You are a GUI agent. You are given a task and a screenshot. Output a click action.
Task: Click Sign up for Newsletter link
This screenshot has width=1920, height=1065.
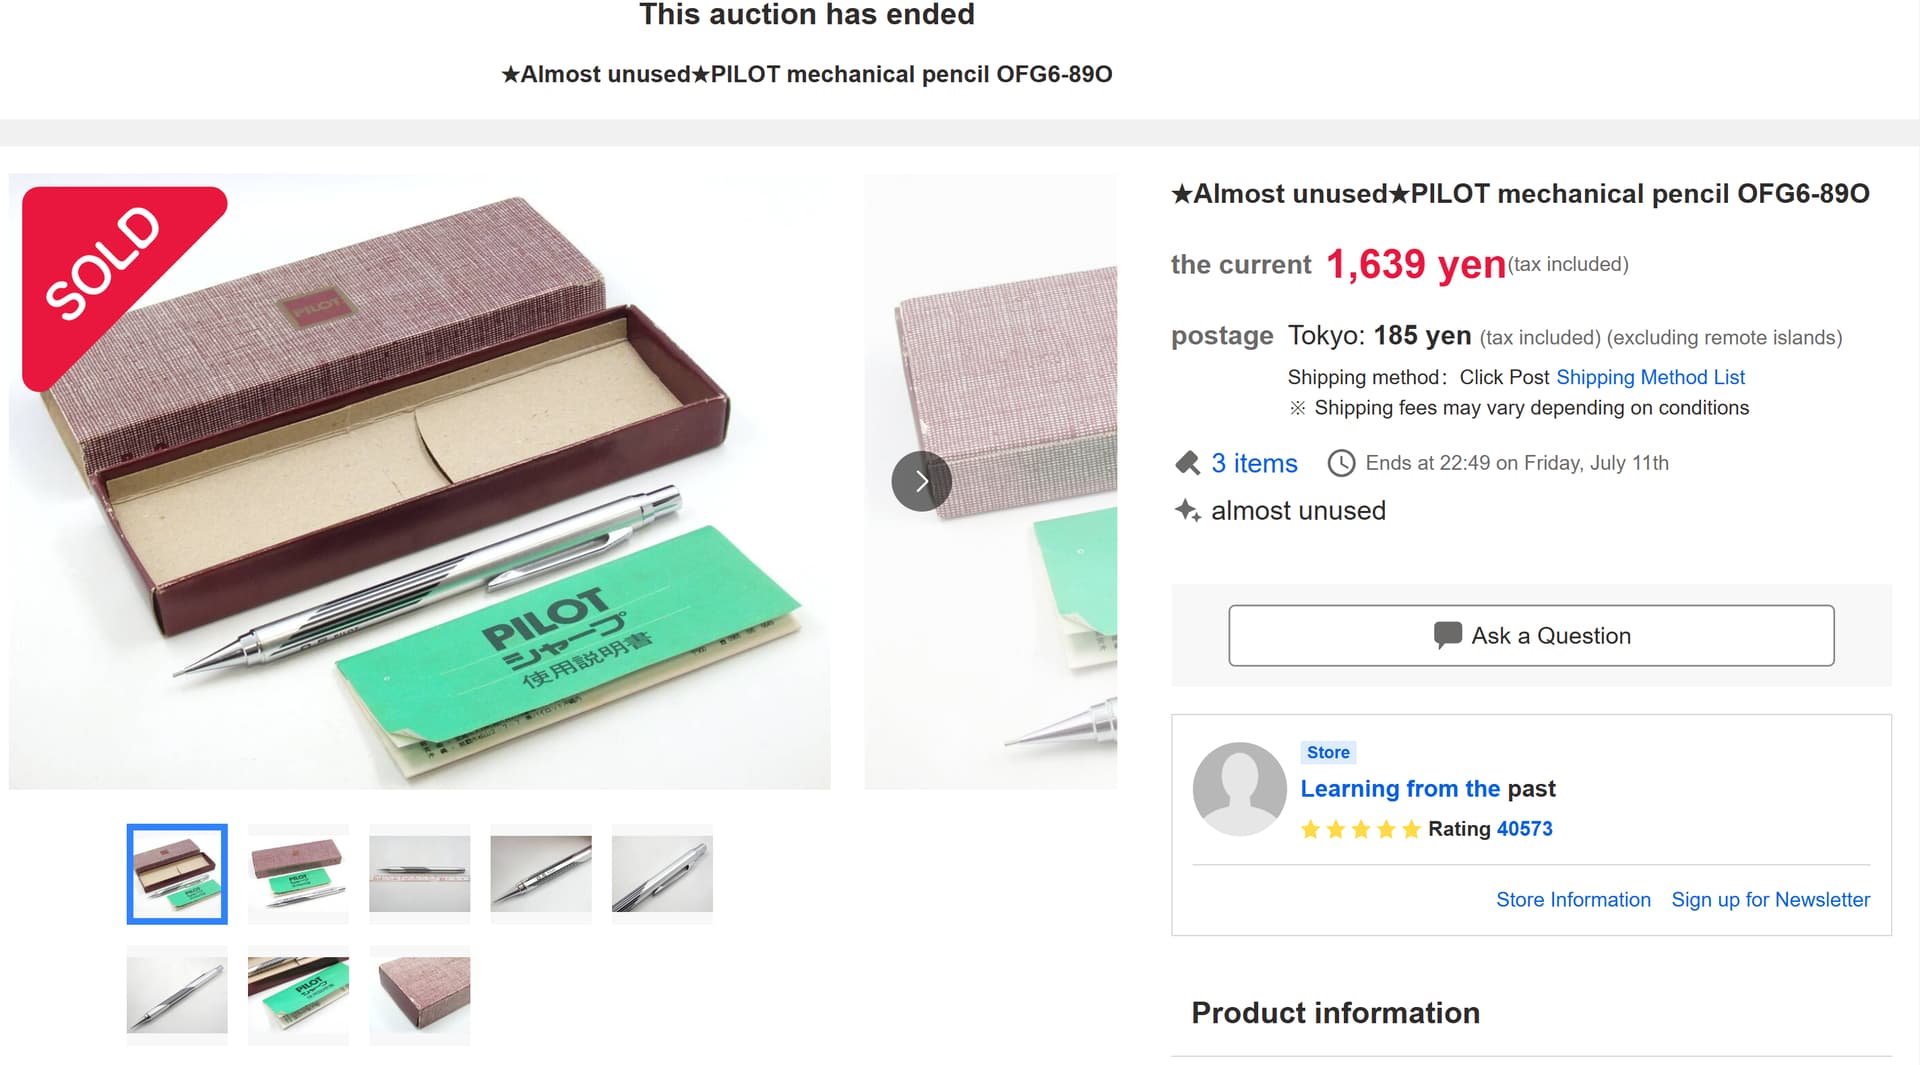1770,899
